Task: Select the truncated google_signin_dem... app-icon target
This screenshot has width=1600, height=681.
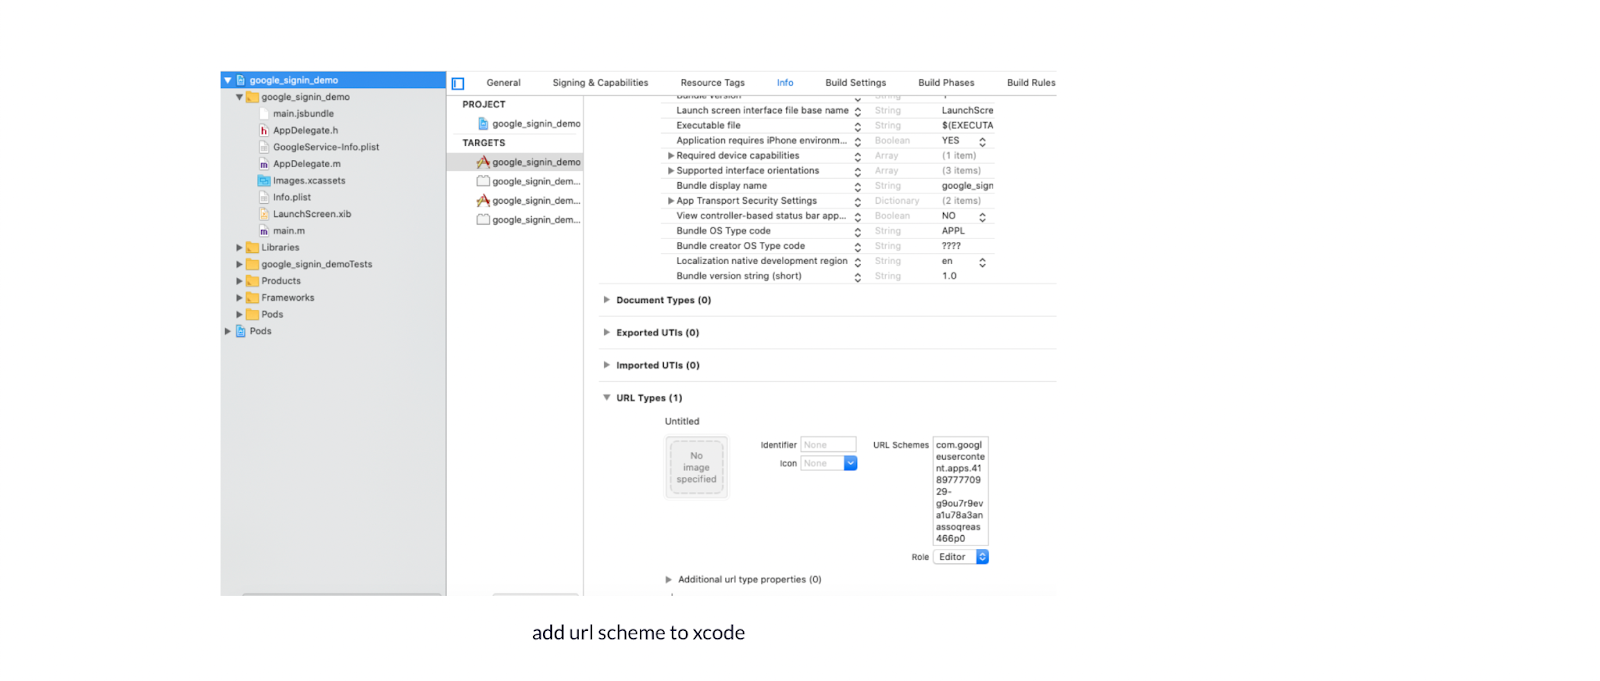Action: pyautogui.click(x=529, y=201)
